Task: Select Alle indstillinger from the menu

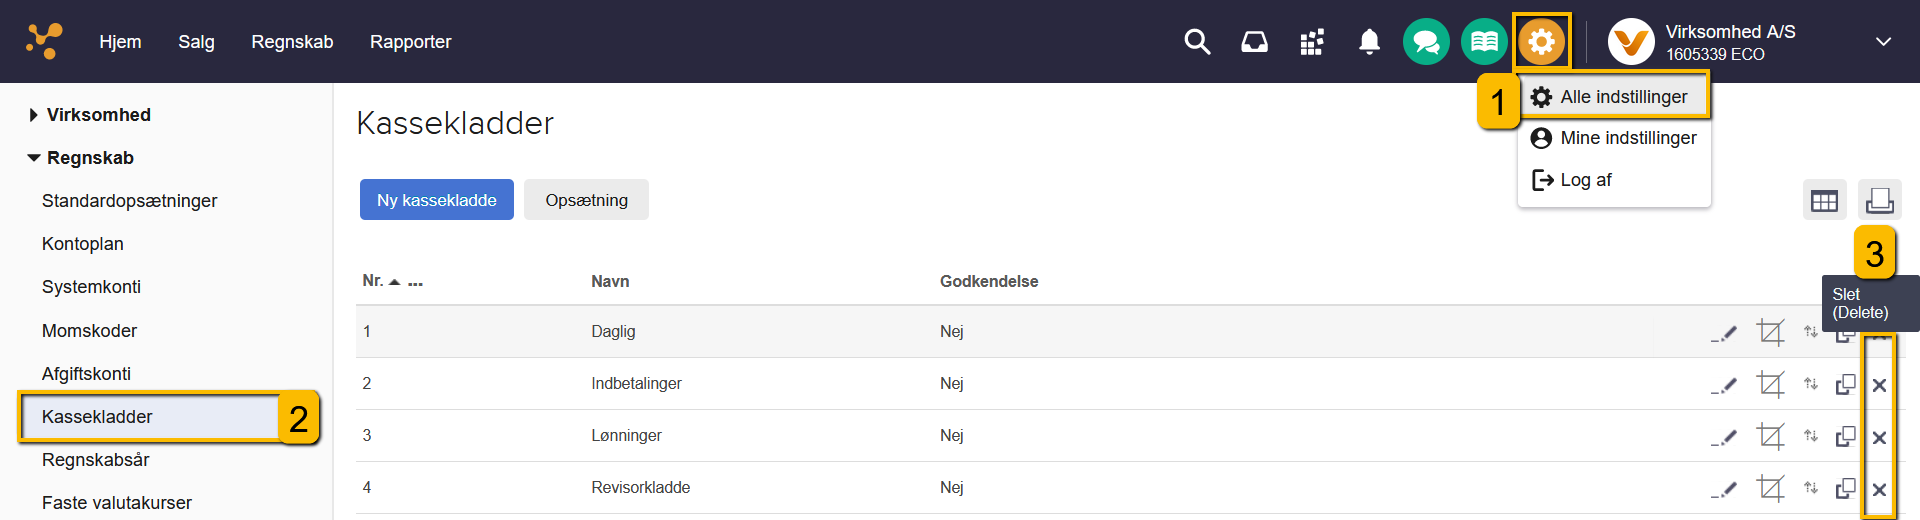Action: [x=1622, y=97]
